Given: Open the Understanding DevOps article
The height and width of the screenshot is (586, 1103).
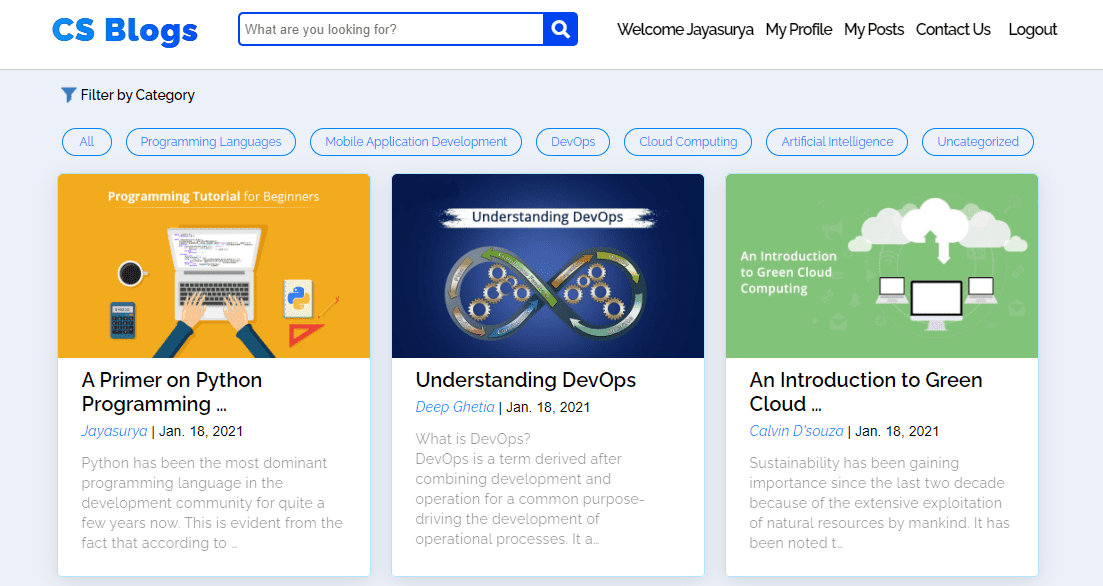Looking at the screenshot, I should click(525, 380).
